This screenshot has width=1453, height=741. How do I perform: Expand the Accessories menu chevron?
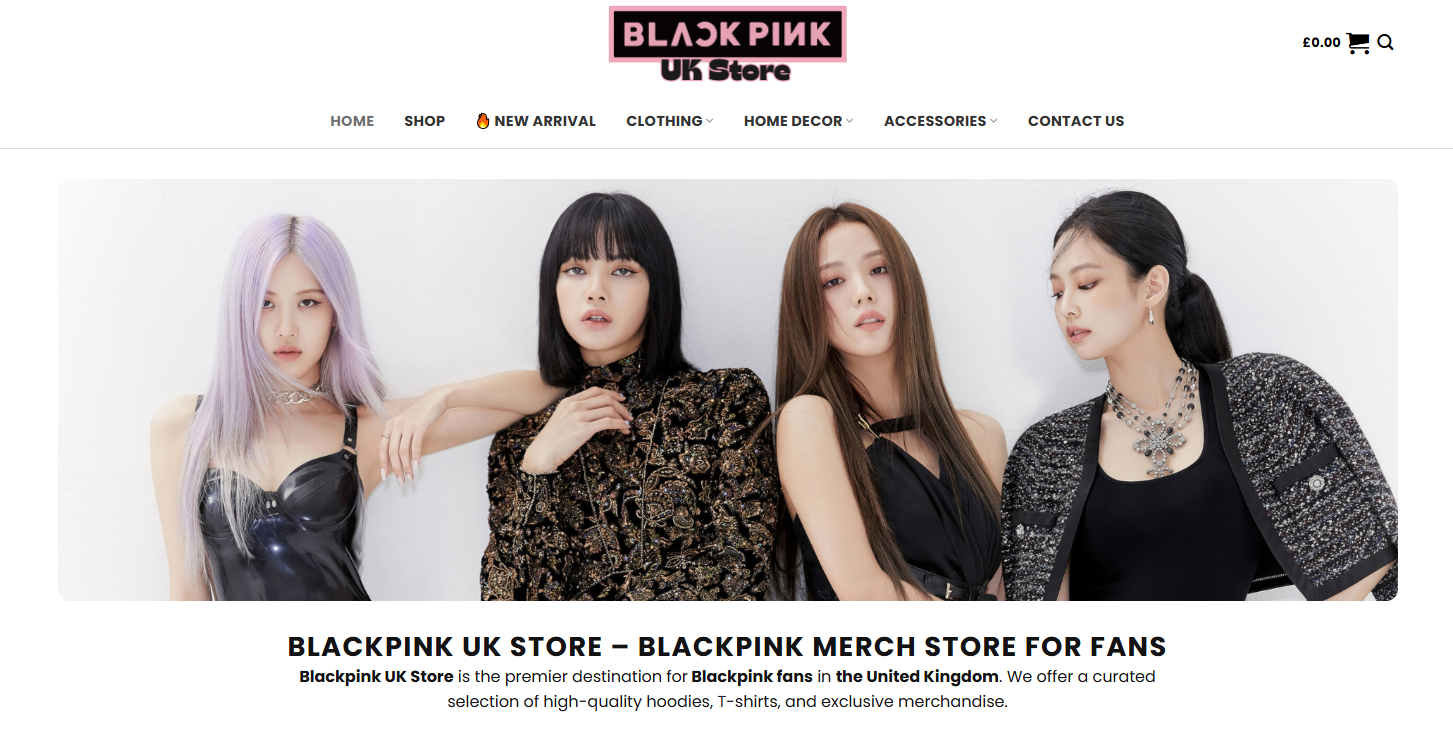[x=994, y=121]
